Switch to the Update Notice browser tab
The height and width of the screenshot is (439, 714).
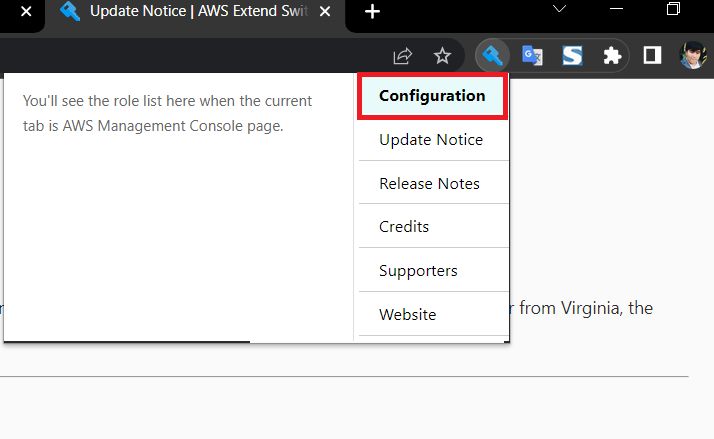200,12
